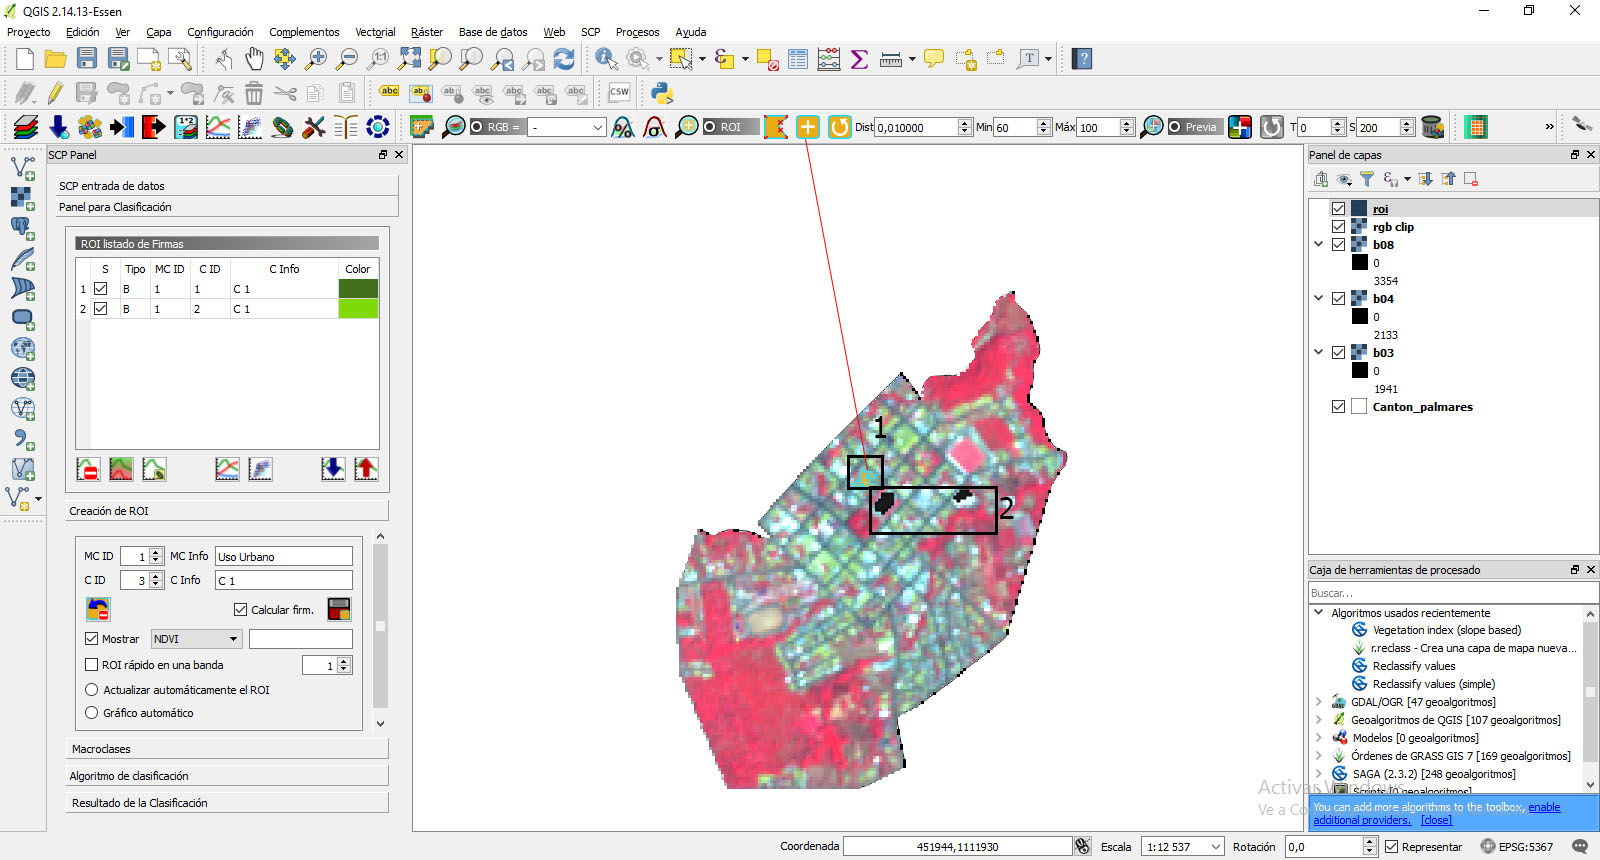The image size is (1600, 860).
Task: Zoom to full extent
Action: (409, 59)
